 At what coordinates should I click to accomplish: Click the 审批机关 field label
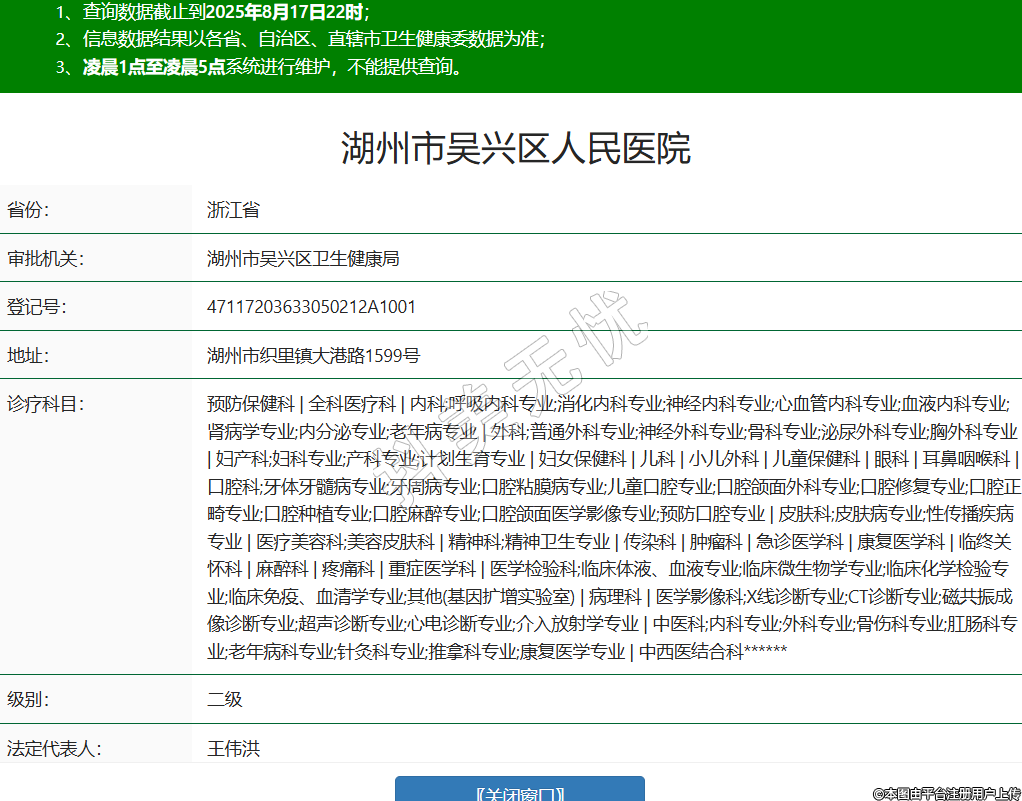coord(45,259)
